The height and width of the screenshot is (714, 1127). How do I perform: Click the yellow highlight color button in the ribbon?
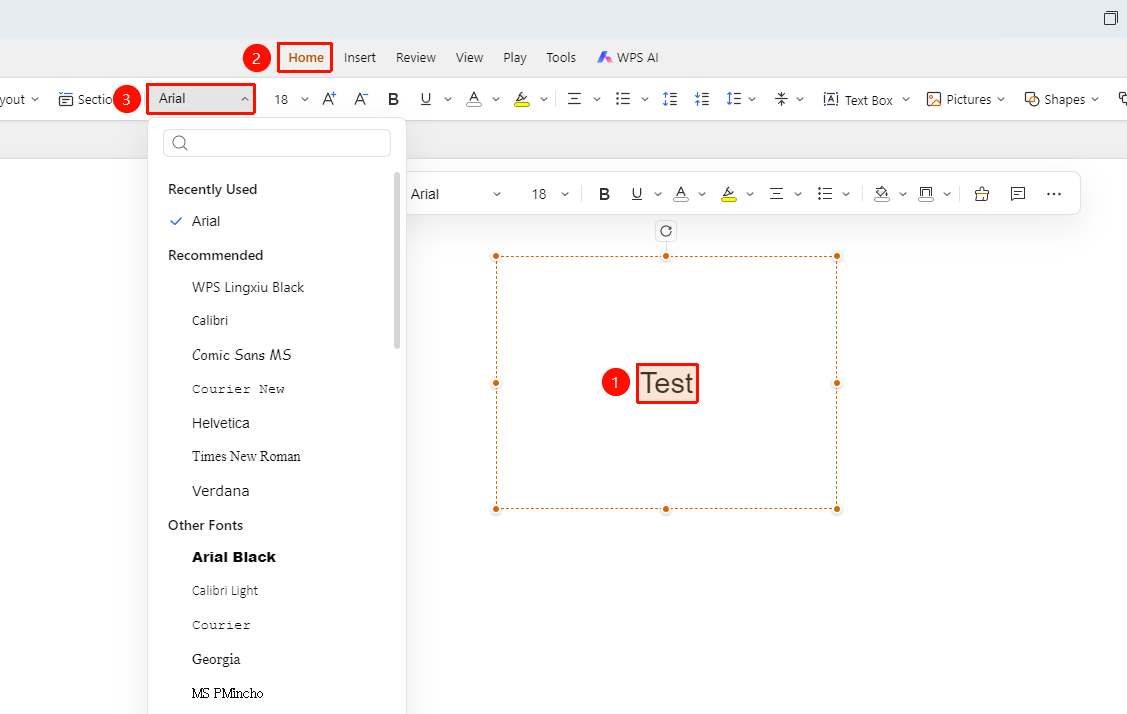pyautogui.click(x=522, y=99)
